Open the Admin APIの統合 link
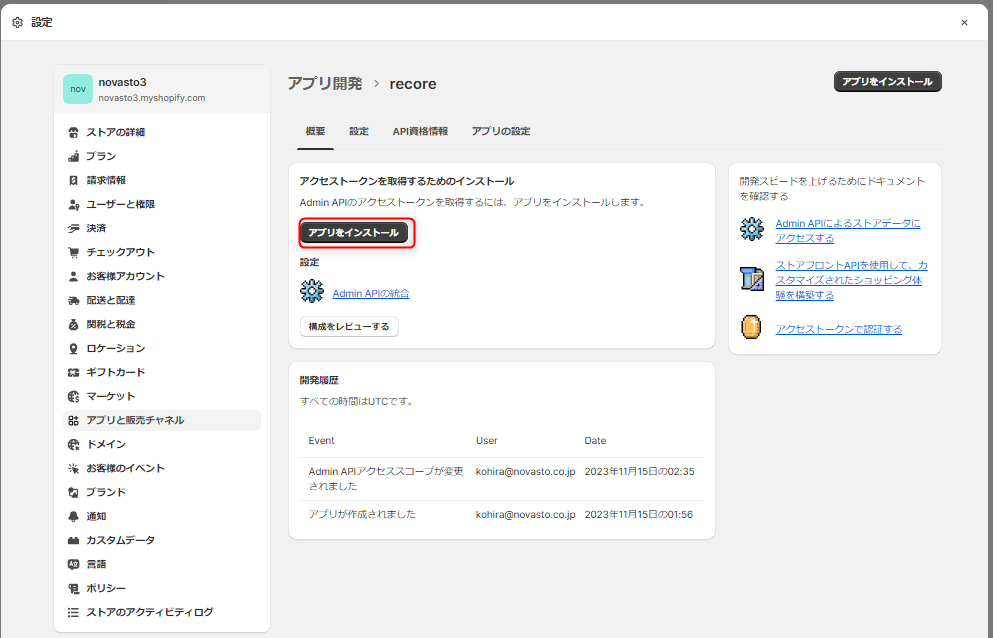Image resolution: width=993 pixels, height=638 pixels. (x=370, y=293)
